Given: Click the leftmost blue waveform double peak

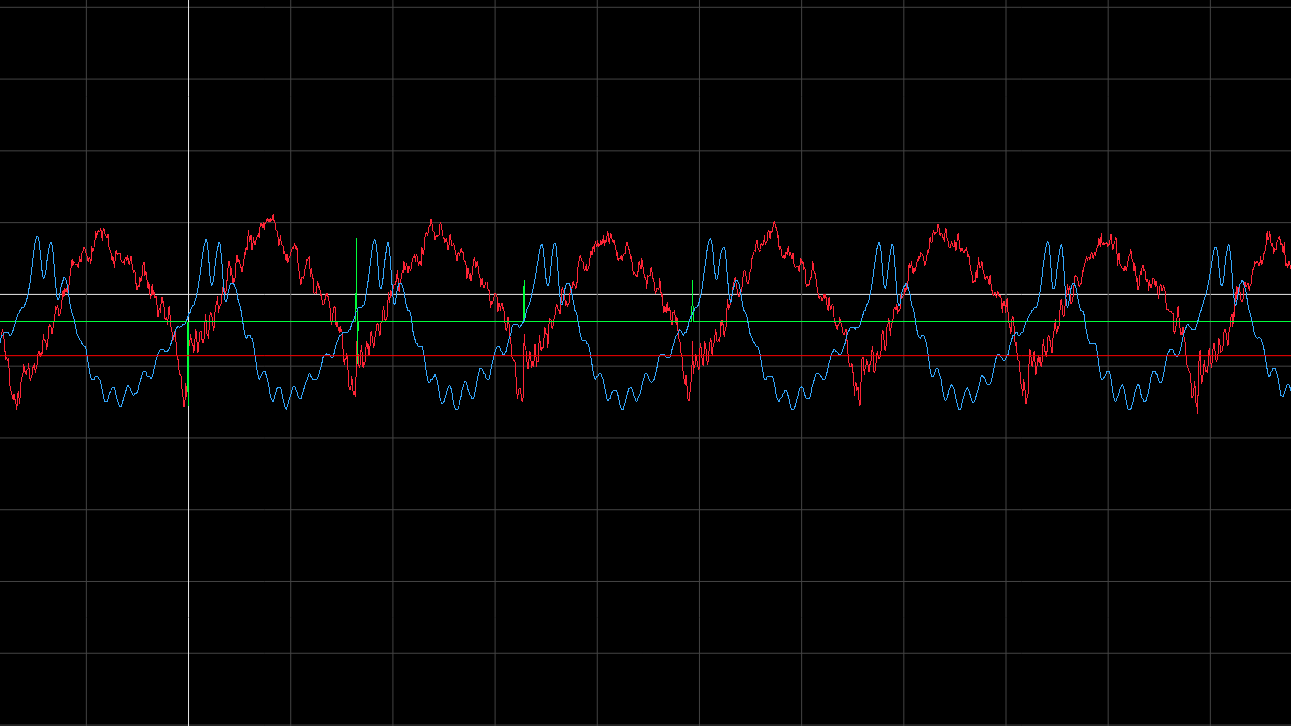Looking at the screenshot, I should coord(43,243).
